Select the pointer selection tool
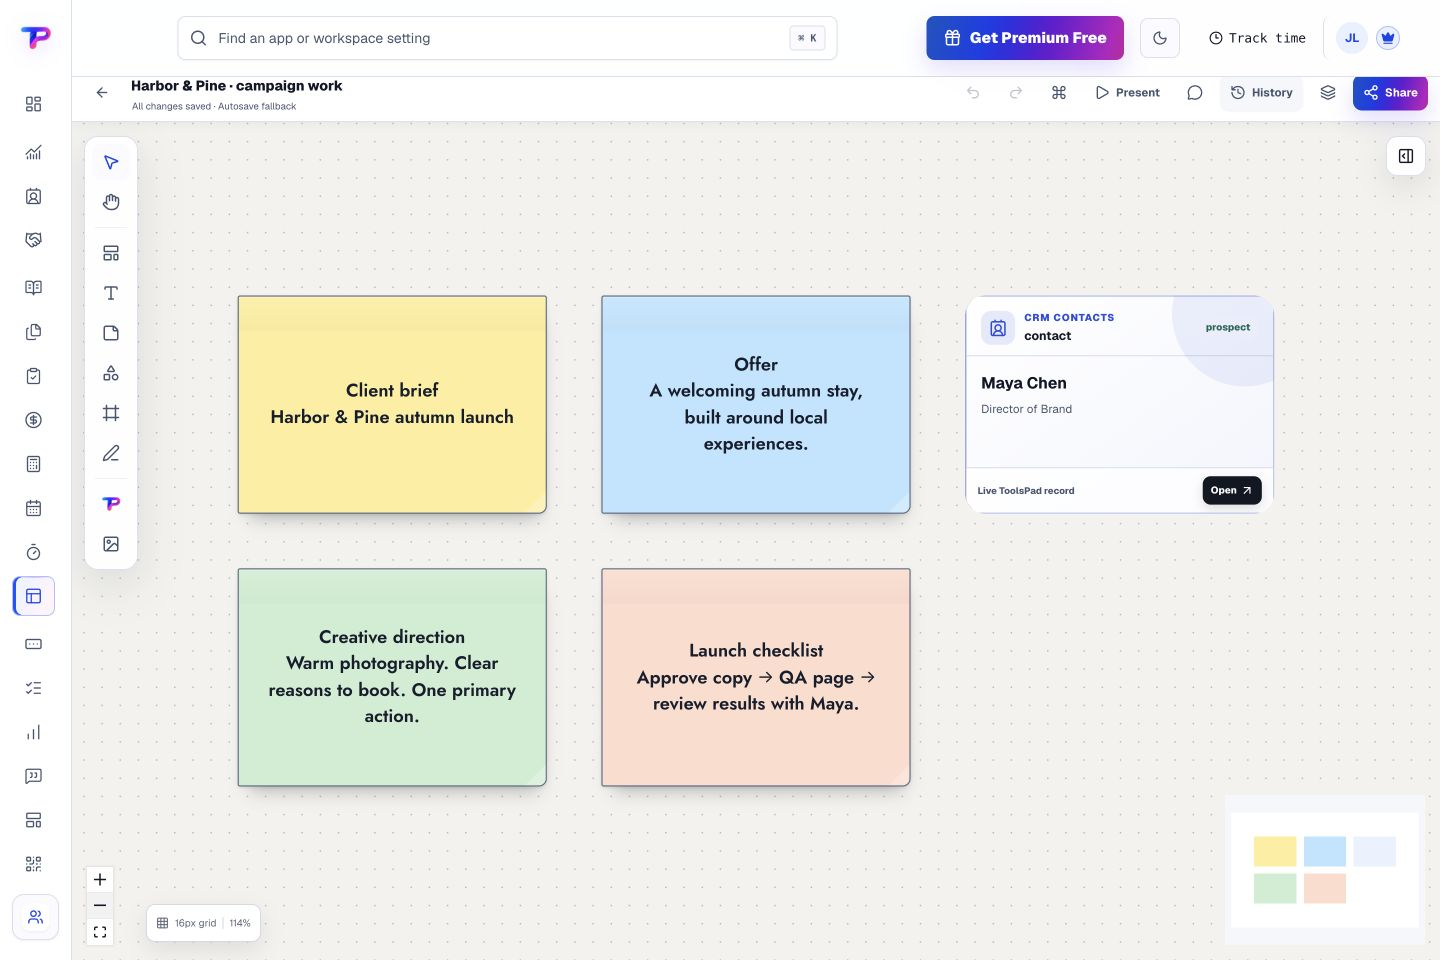Image resolution: width=1440 pixels, height=960 pixels. pos(111,163)
